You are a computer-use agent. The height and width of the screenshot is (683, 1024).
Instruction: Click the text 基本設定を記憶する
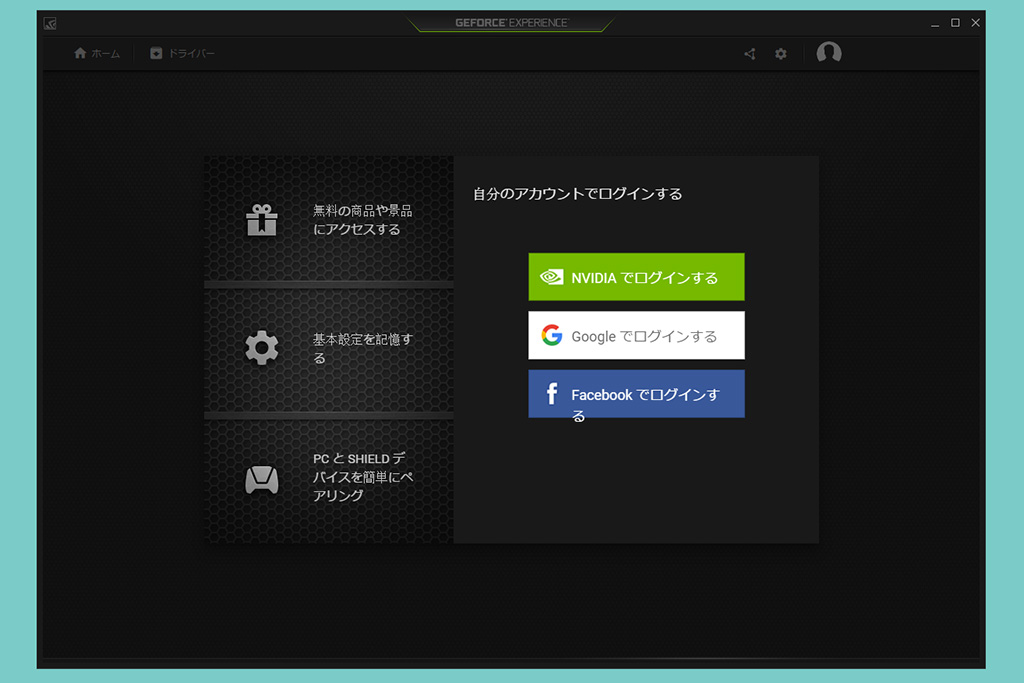tap(362, 349)
